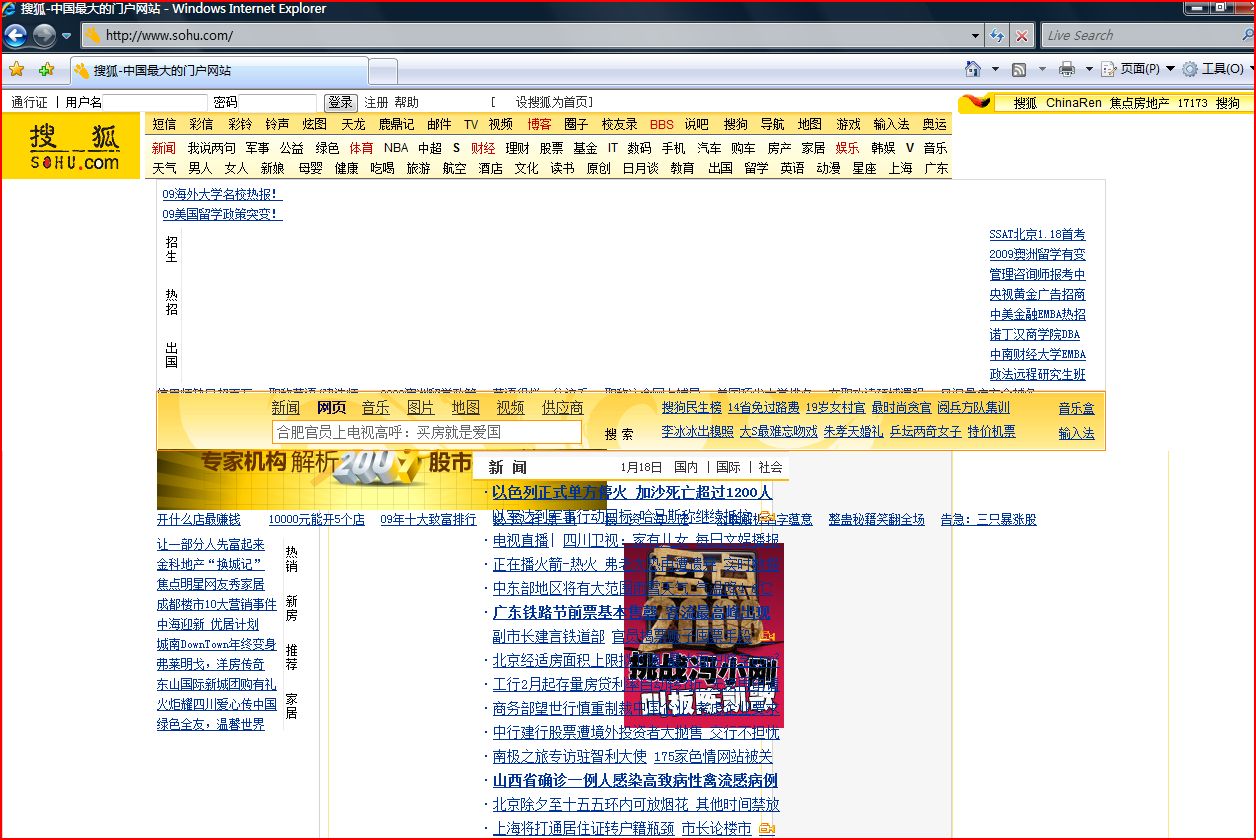Screen dimensions: 1256x840
Task: Click the 登录 login button
Action: point(341,102)
